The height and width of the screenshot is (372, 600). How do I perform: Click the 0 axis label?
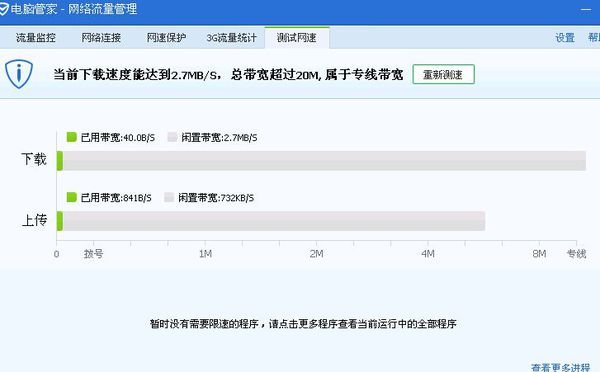coord(57,254)
